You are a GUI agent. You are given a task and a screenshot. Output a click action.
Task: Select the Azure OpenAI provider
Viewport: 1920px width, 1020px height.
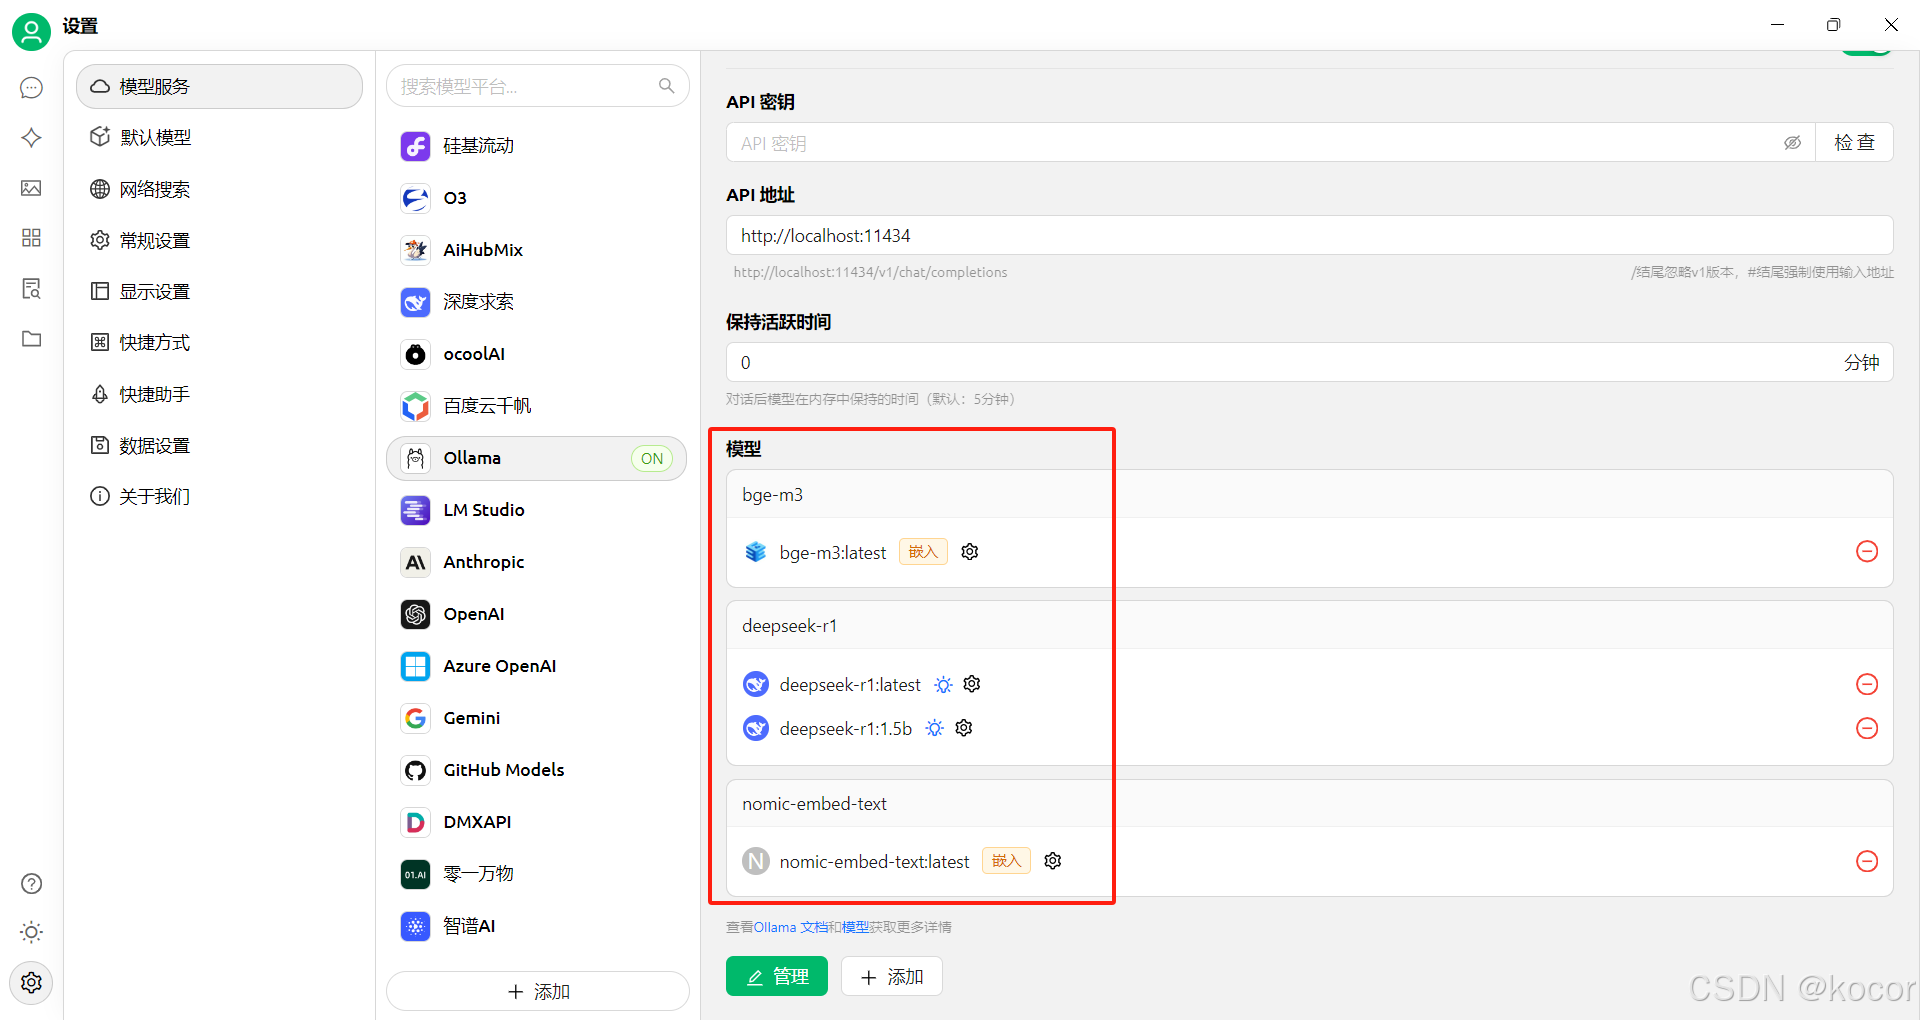pyautogui.click(x=537, y=666)
